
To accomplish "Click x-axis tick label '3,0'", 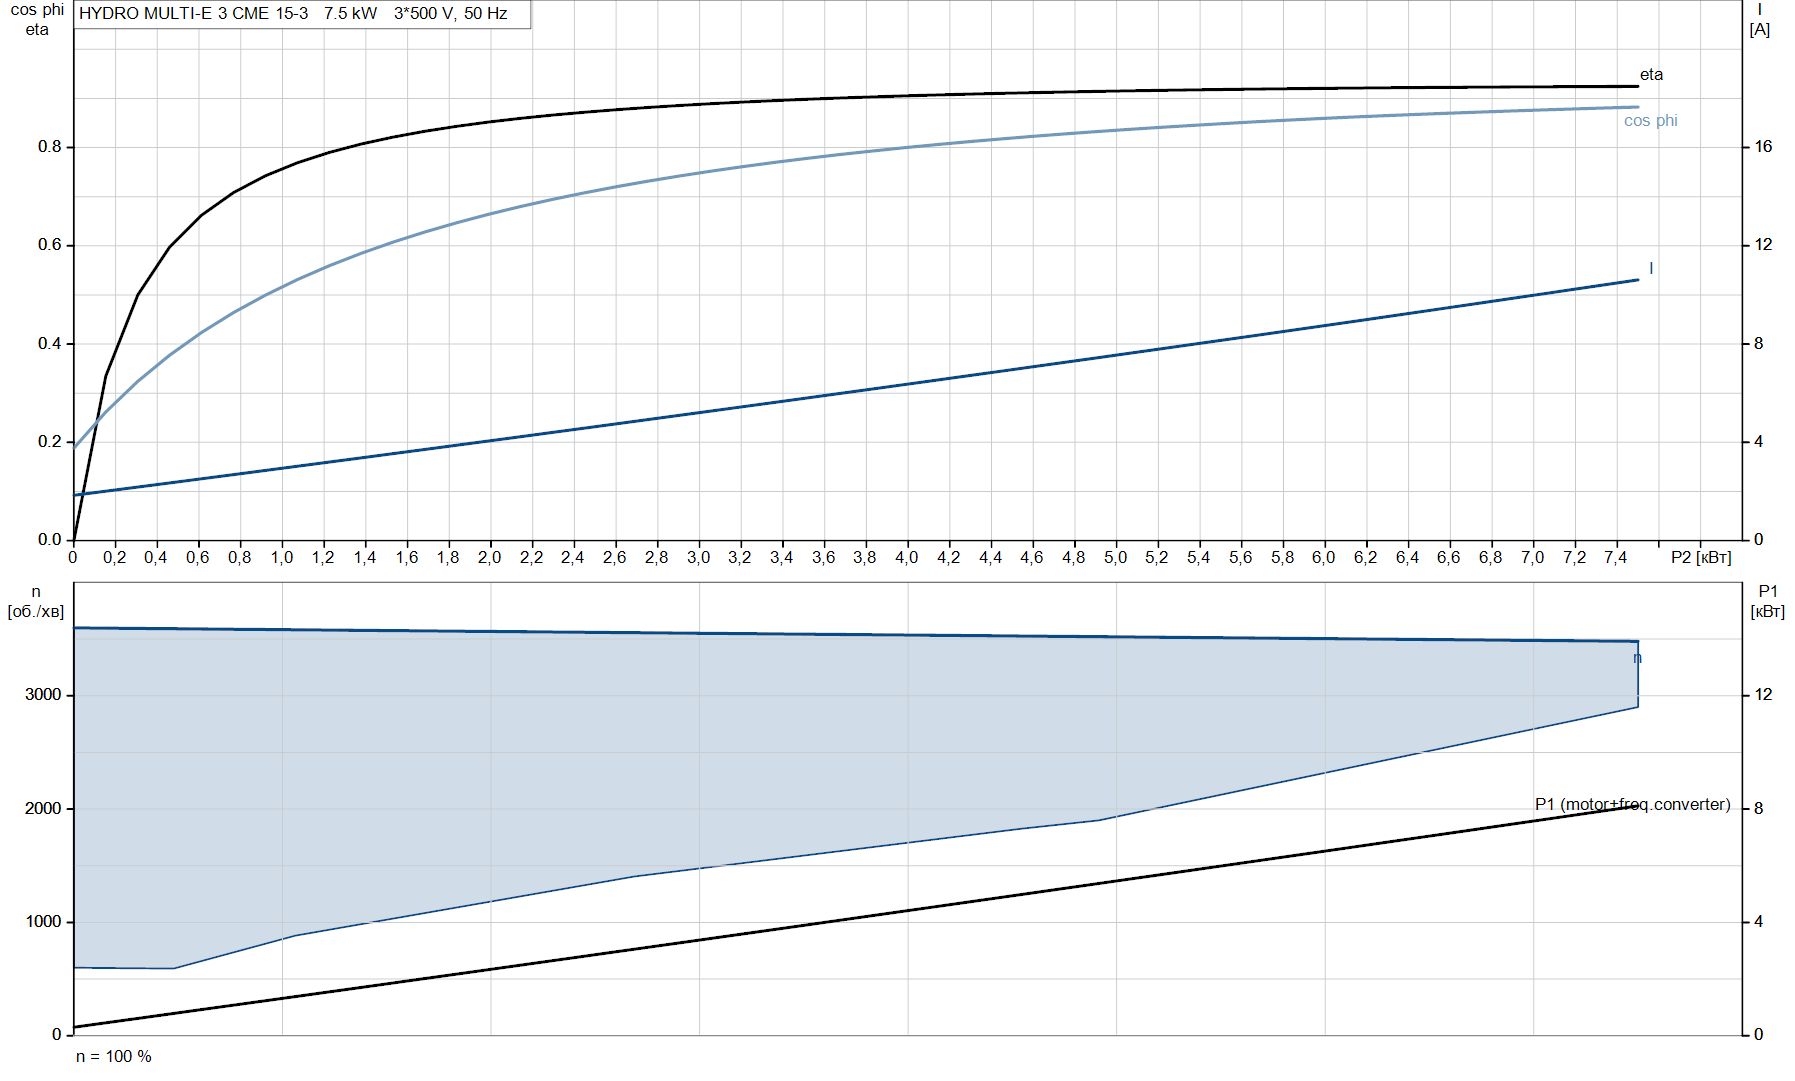I will coord(698,557).
